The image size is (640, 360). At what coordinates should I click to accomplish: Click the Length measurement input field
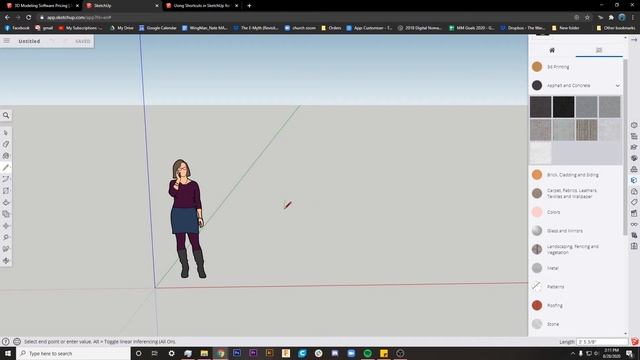tap(602, 342)
